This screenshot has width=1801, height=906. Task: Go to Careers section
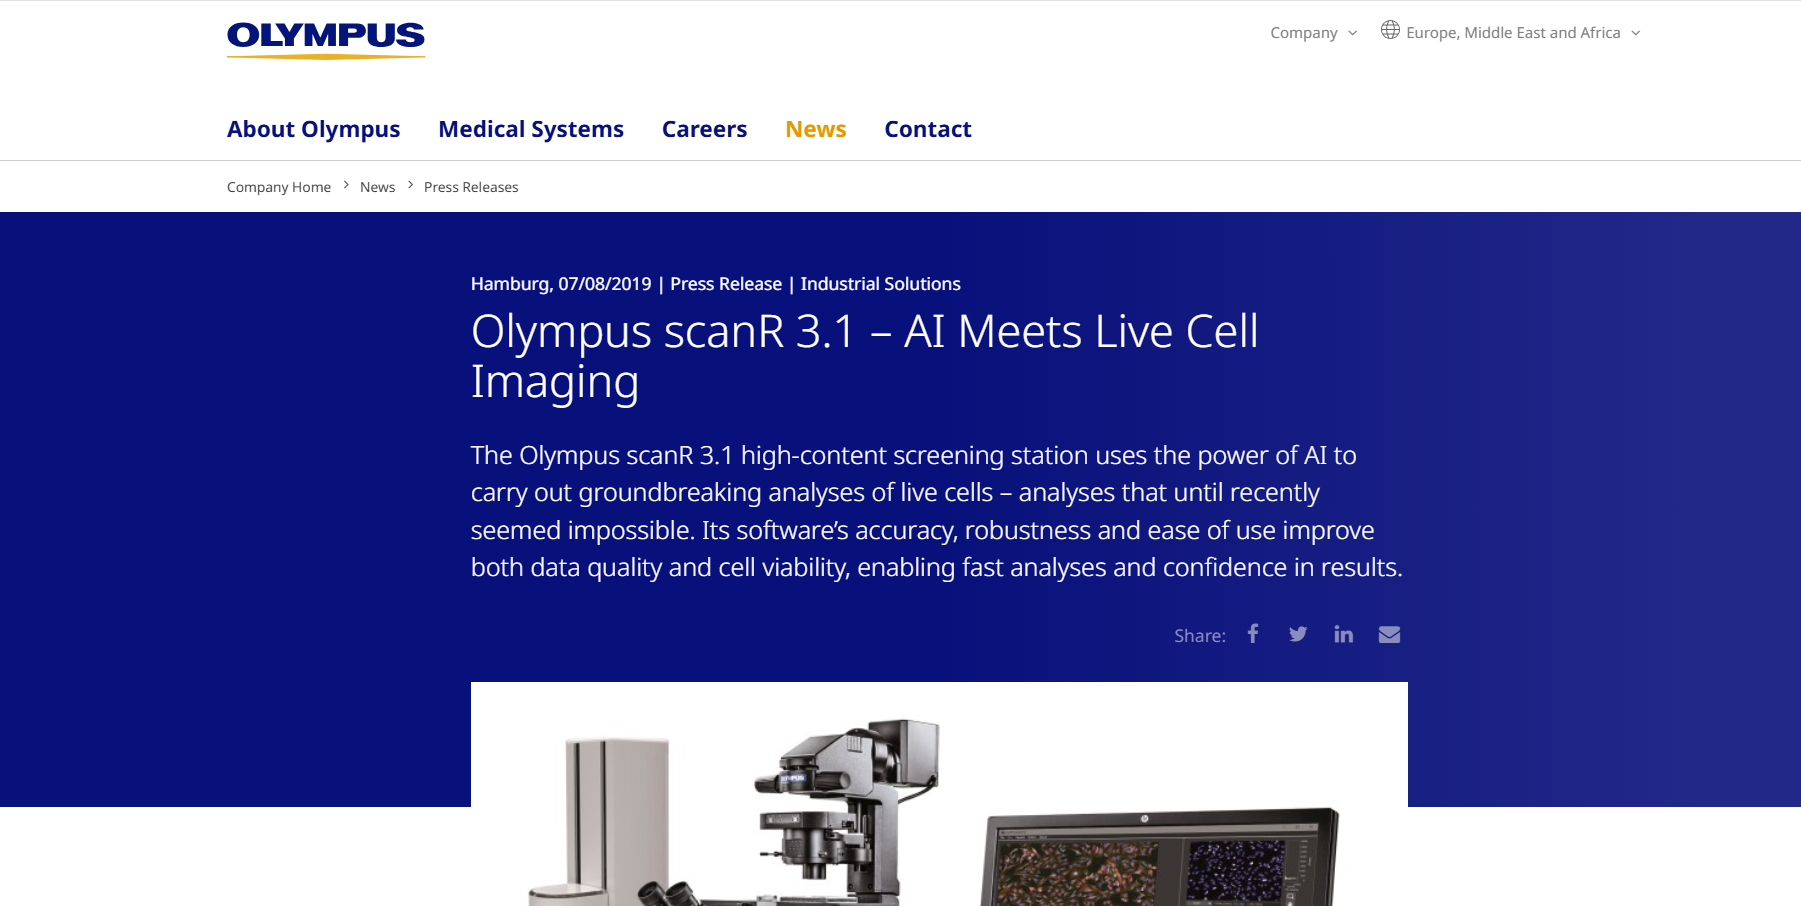pos(704,129)
